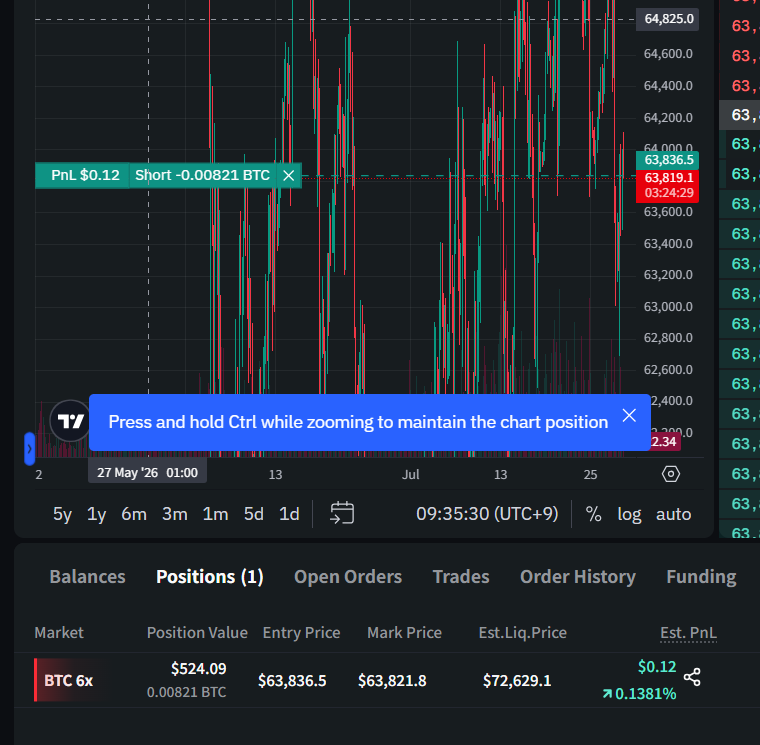The image size is (760, 745).
Task: Click the Est. PnL column header
Action: click(x=688, y=633)
